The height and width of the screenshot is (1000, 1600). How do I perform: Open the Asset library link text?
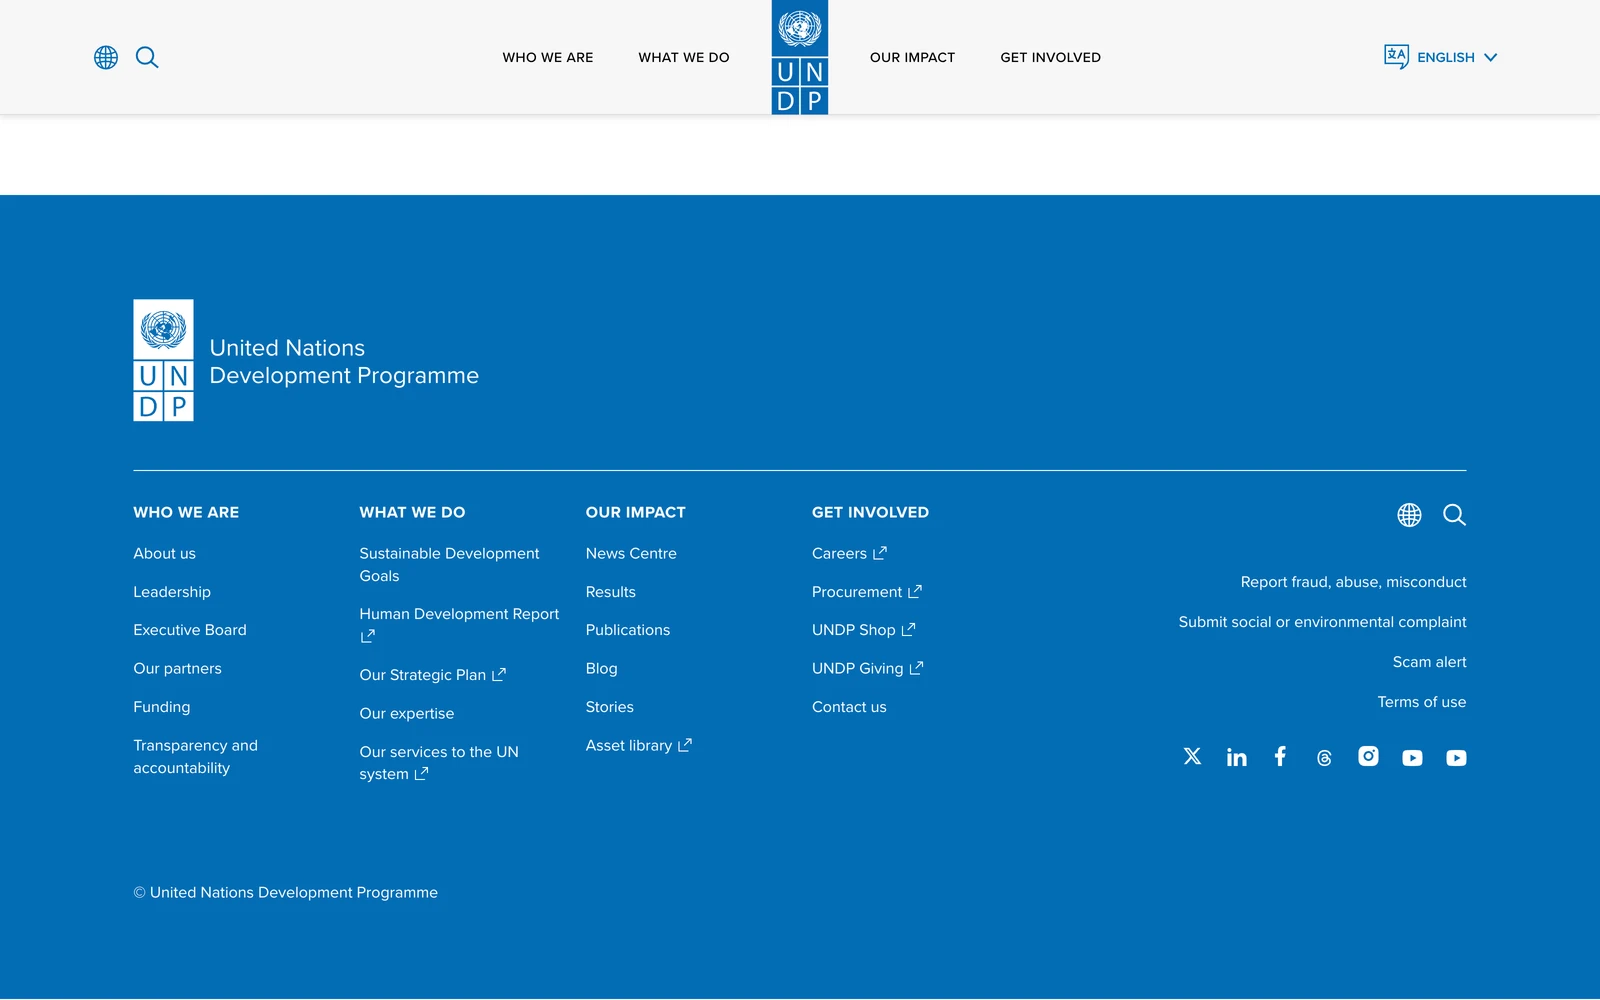pyautogui.click(x=628, y=745)
